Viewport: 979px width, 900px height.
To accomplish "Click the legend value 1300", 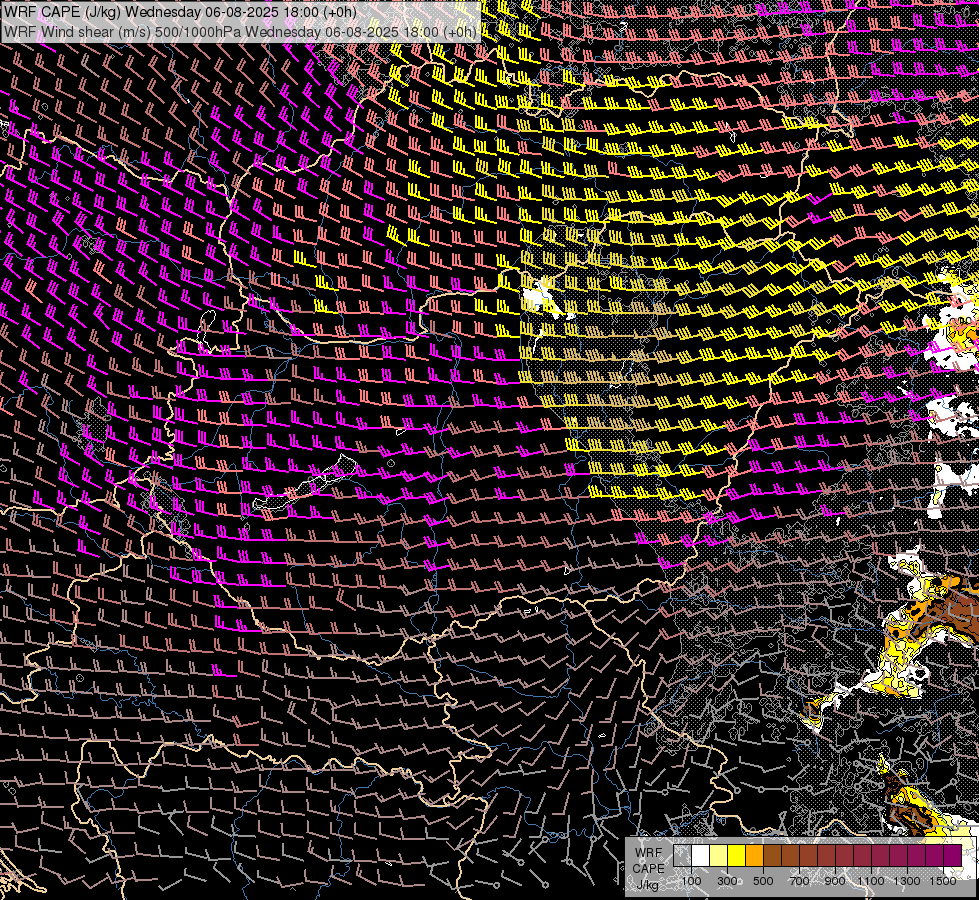I will [907, 881].
